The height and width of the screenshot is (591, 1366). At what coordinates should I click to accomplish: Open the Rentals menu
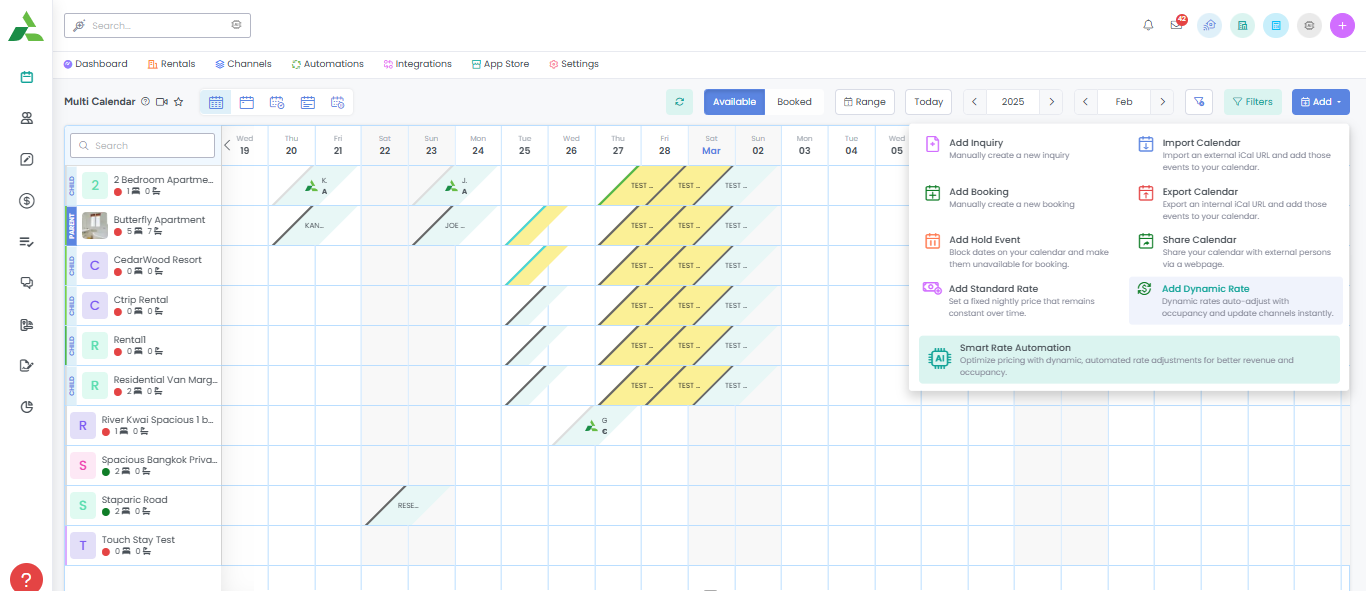[x=171, y=64]
